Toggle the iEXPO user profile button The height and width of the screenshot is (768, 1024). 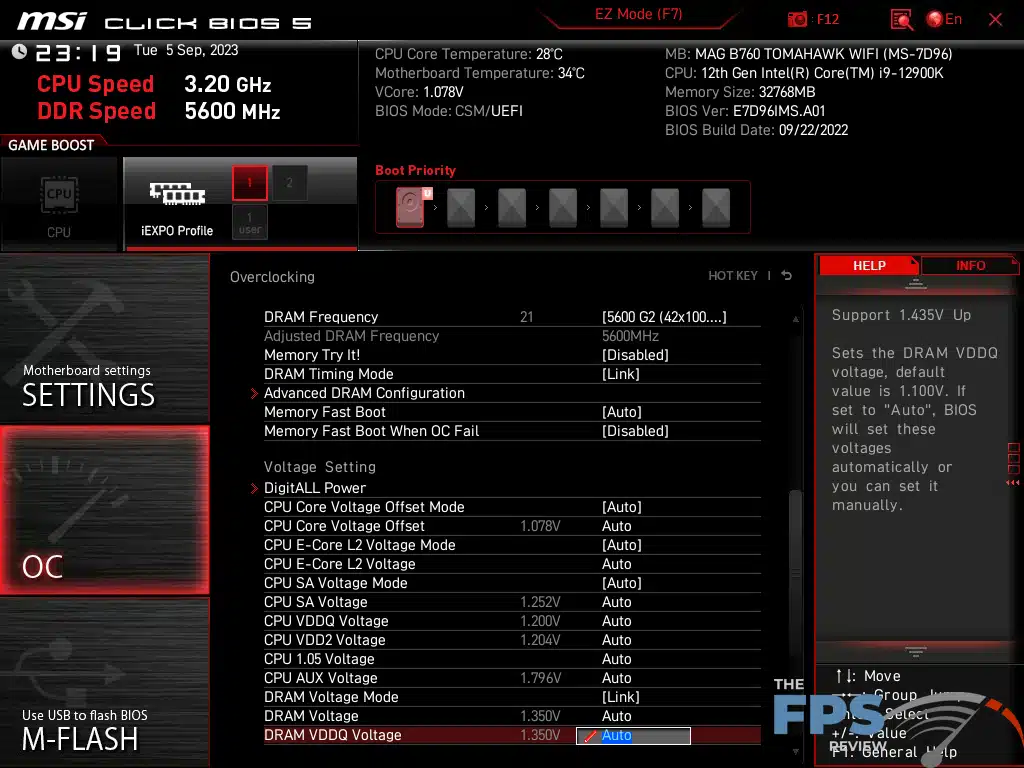pos(249,222)
